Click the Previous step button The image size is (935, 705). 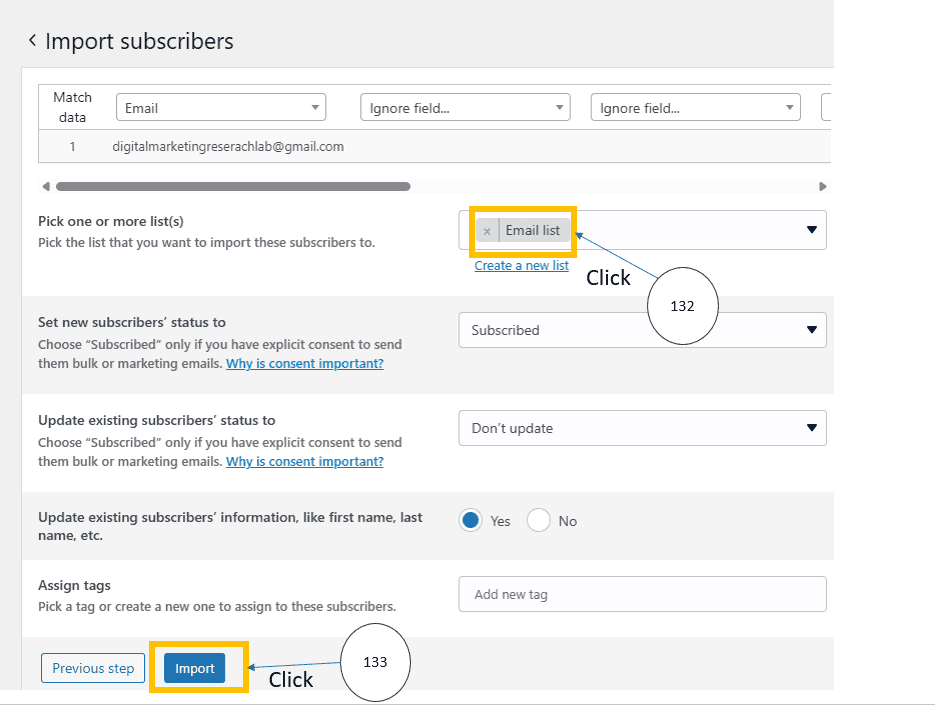(93, 669)
